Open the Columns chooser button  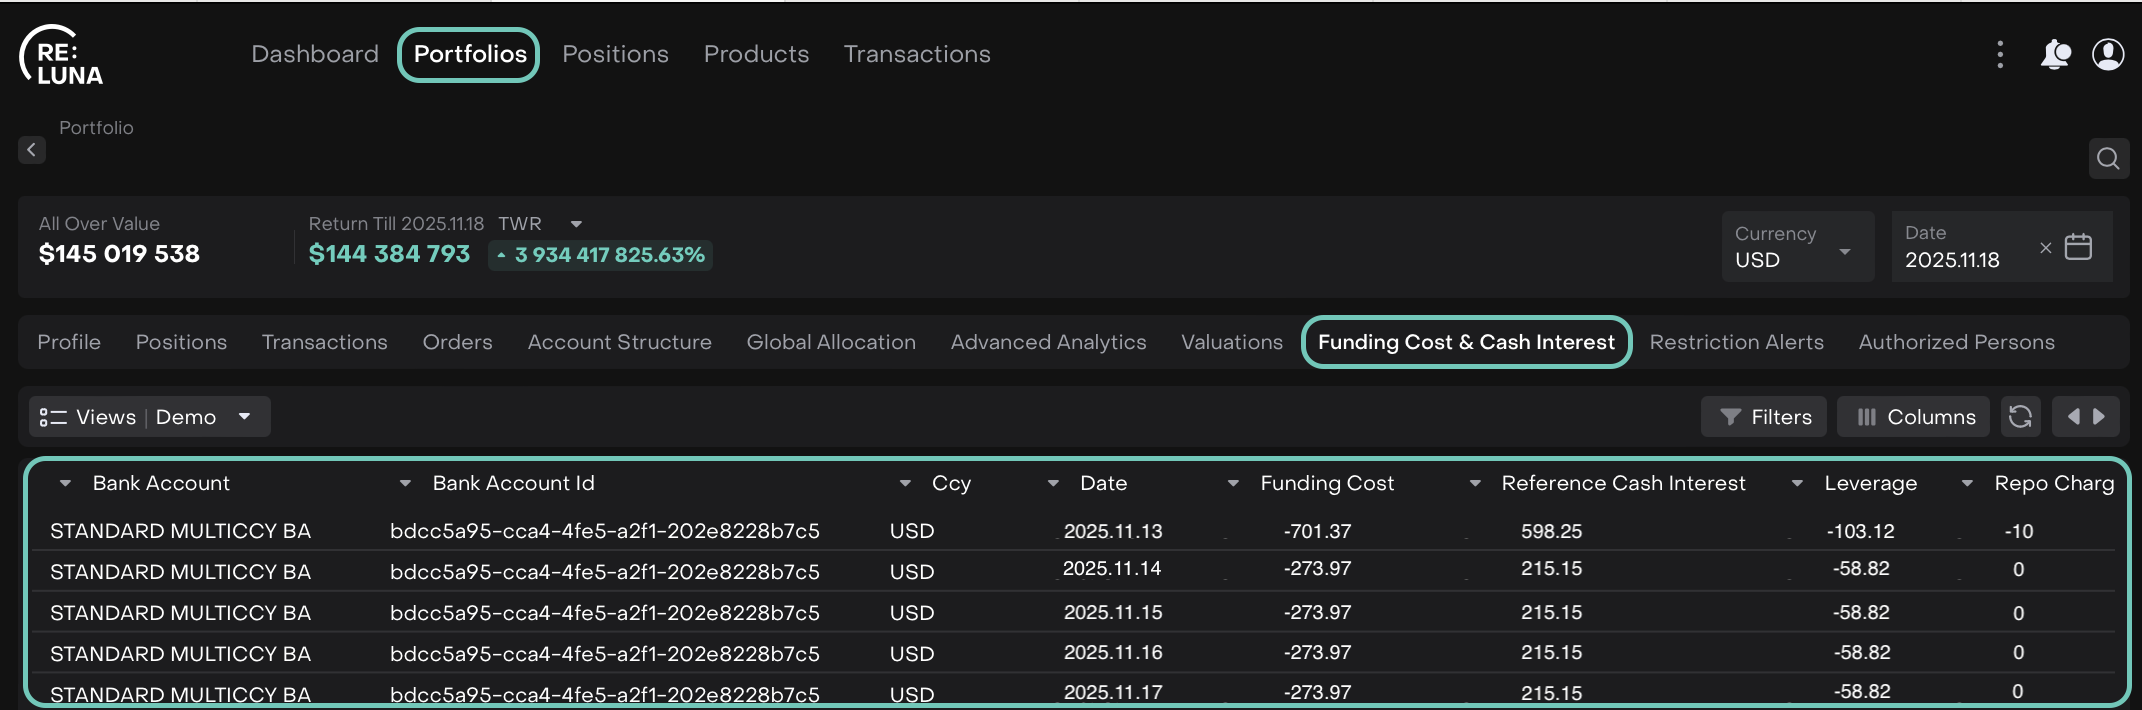pyautogui.click(x=1915, y=417)
